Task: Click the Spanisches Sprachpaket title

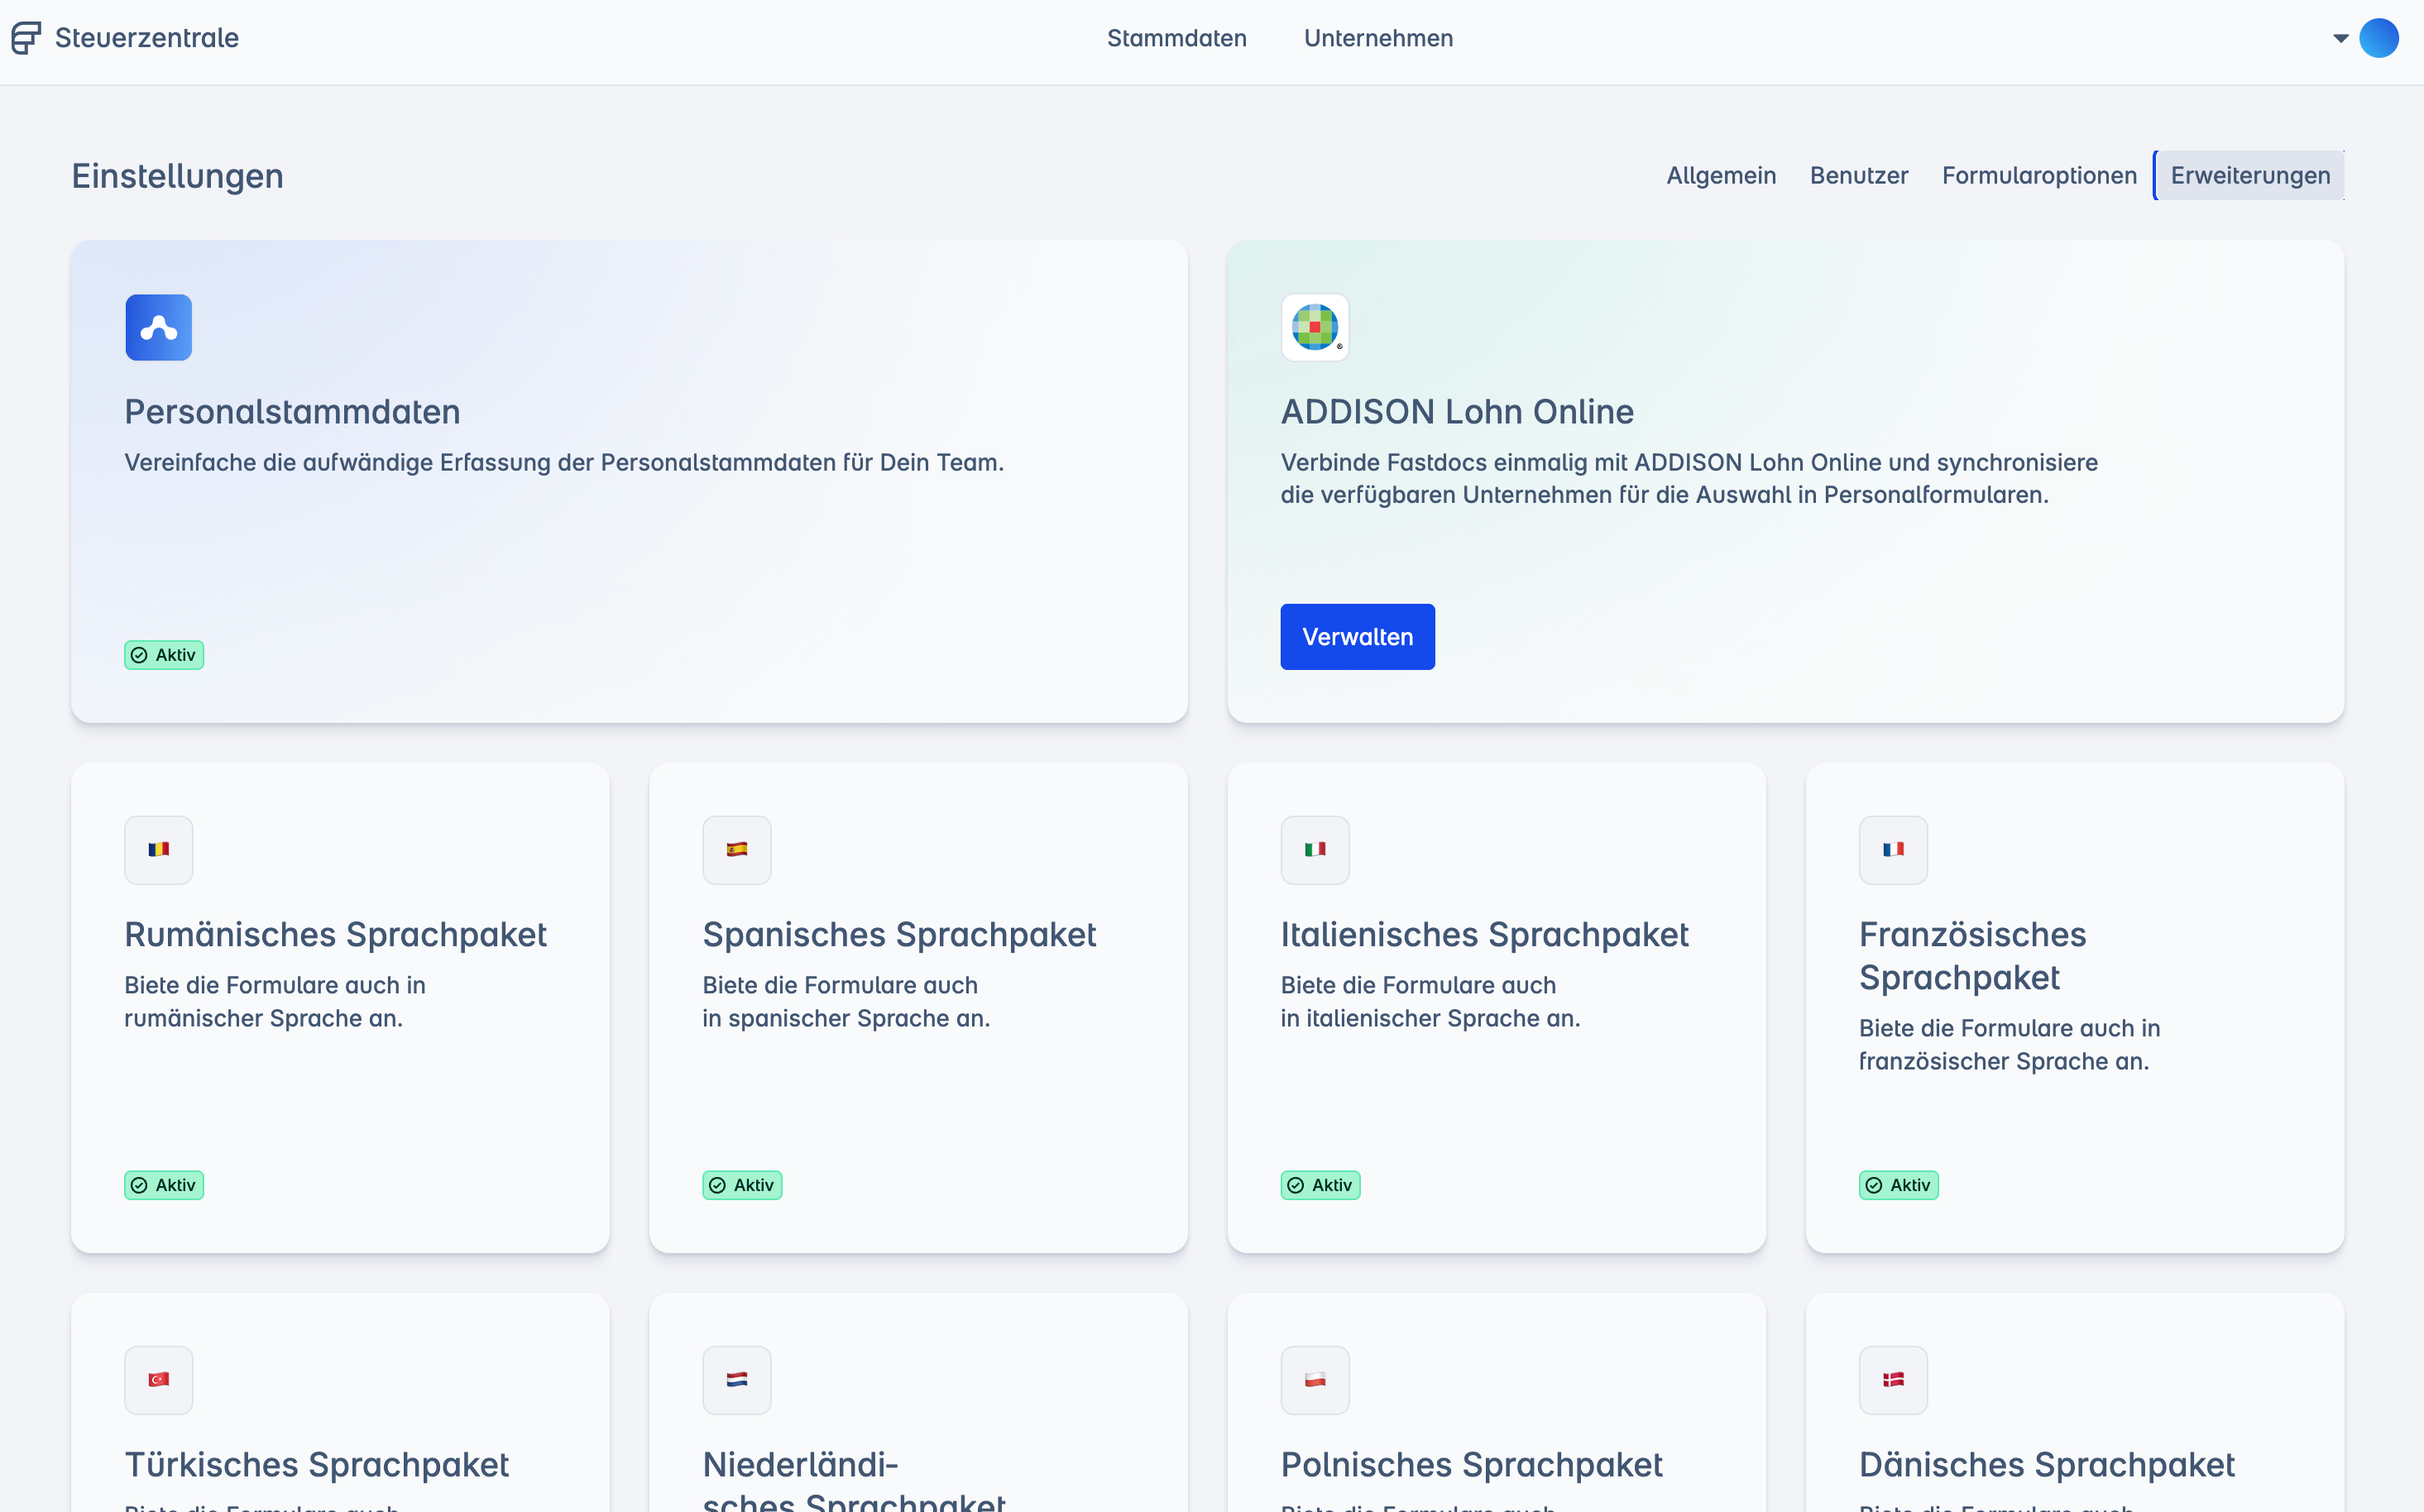Action: point(899,935)
